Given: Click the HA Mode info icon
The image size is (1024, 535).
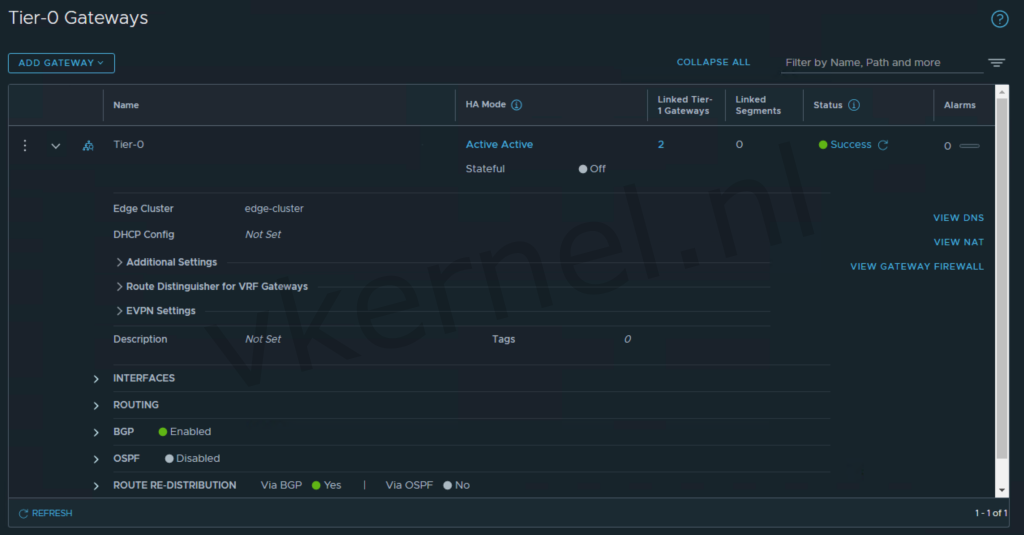Looking at the screenshot, I should tap(517, 105).
